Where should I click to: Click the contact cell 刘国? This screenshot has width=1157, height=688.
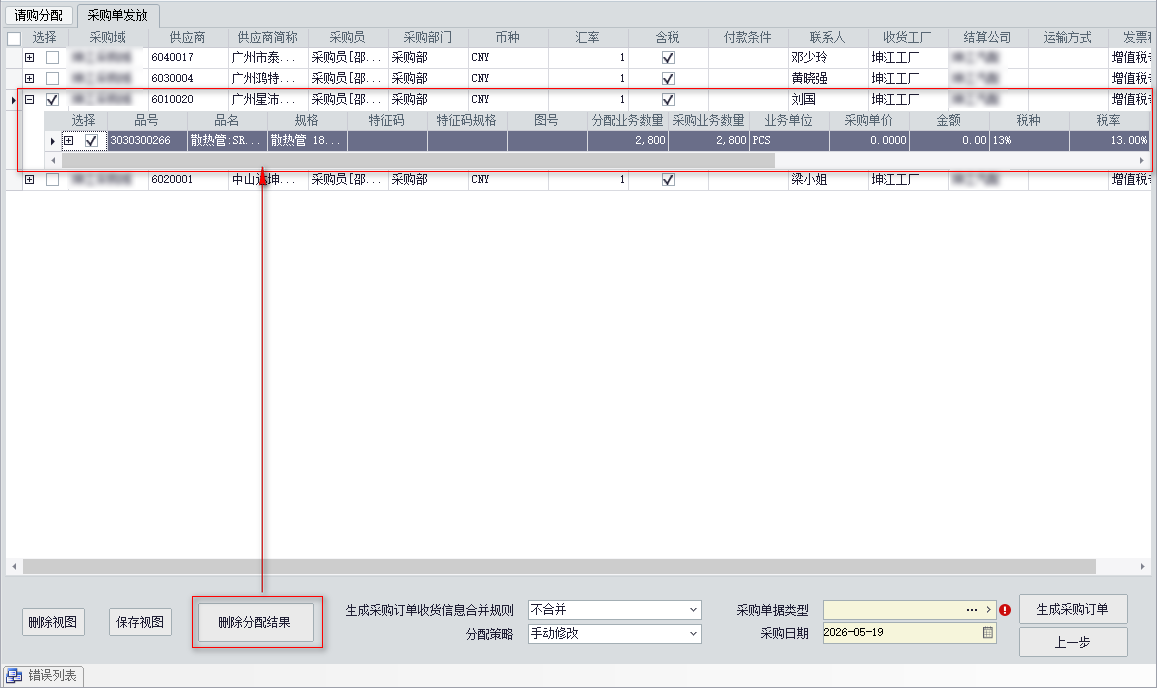pos(828,100)
